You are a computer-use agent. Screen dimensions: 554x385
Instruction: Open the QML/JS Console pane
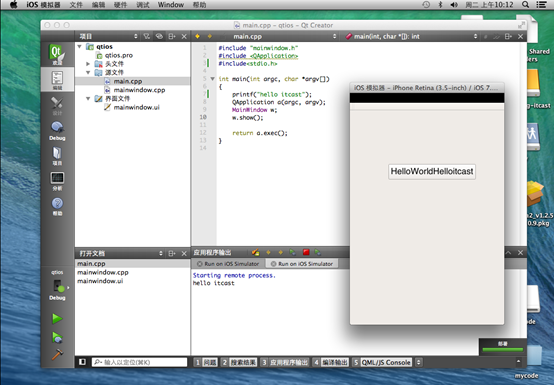pos(382,362)
